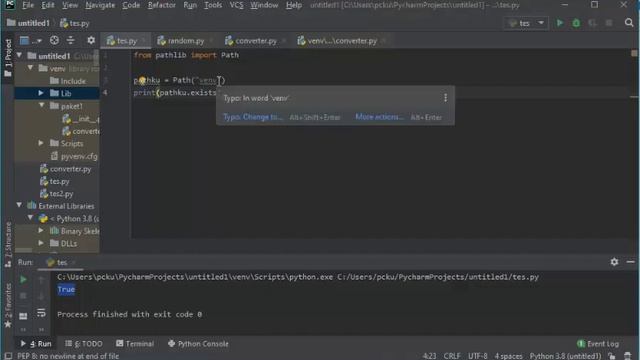Screen dimensions: 640x360
Task: Open the Structure tool window stripe
Action: 8,245
